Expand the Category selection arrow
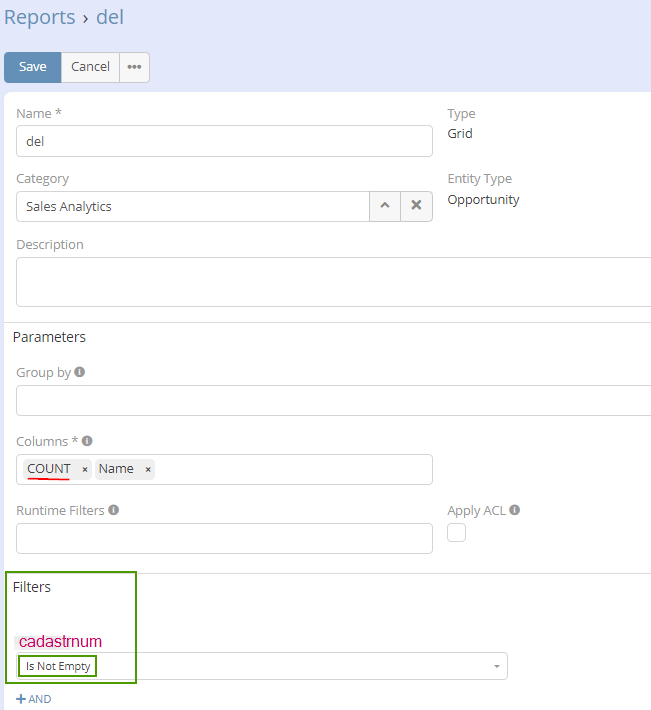 coord(385,207)
